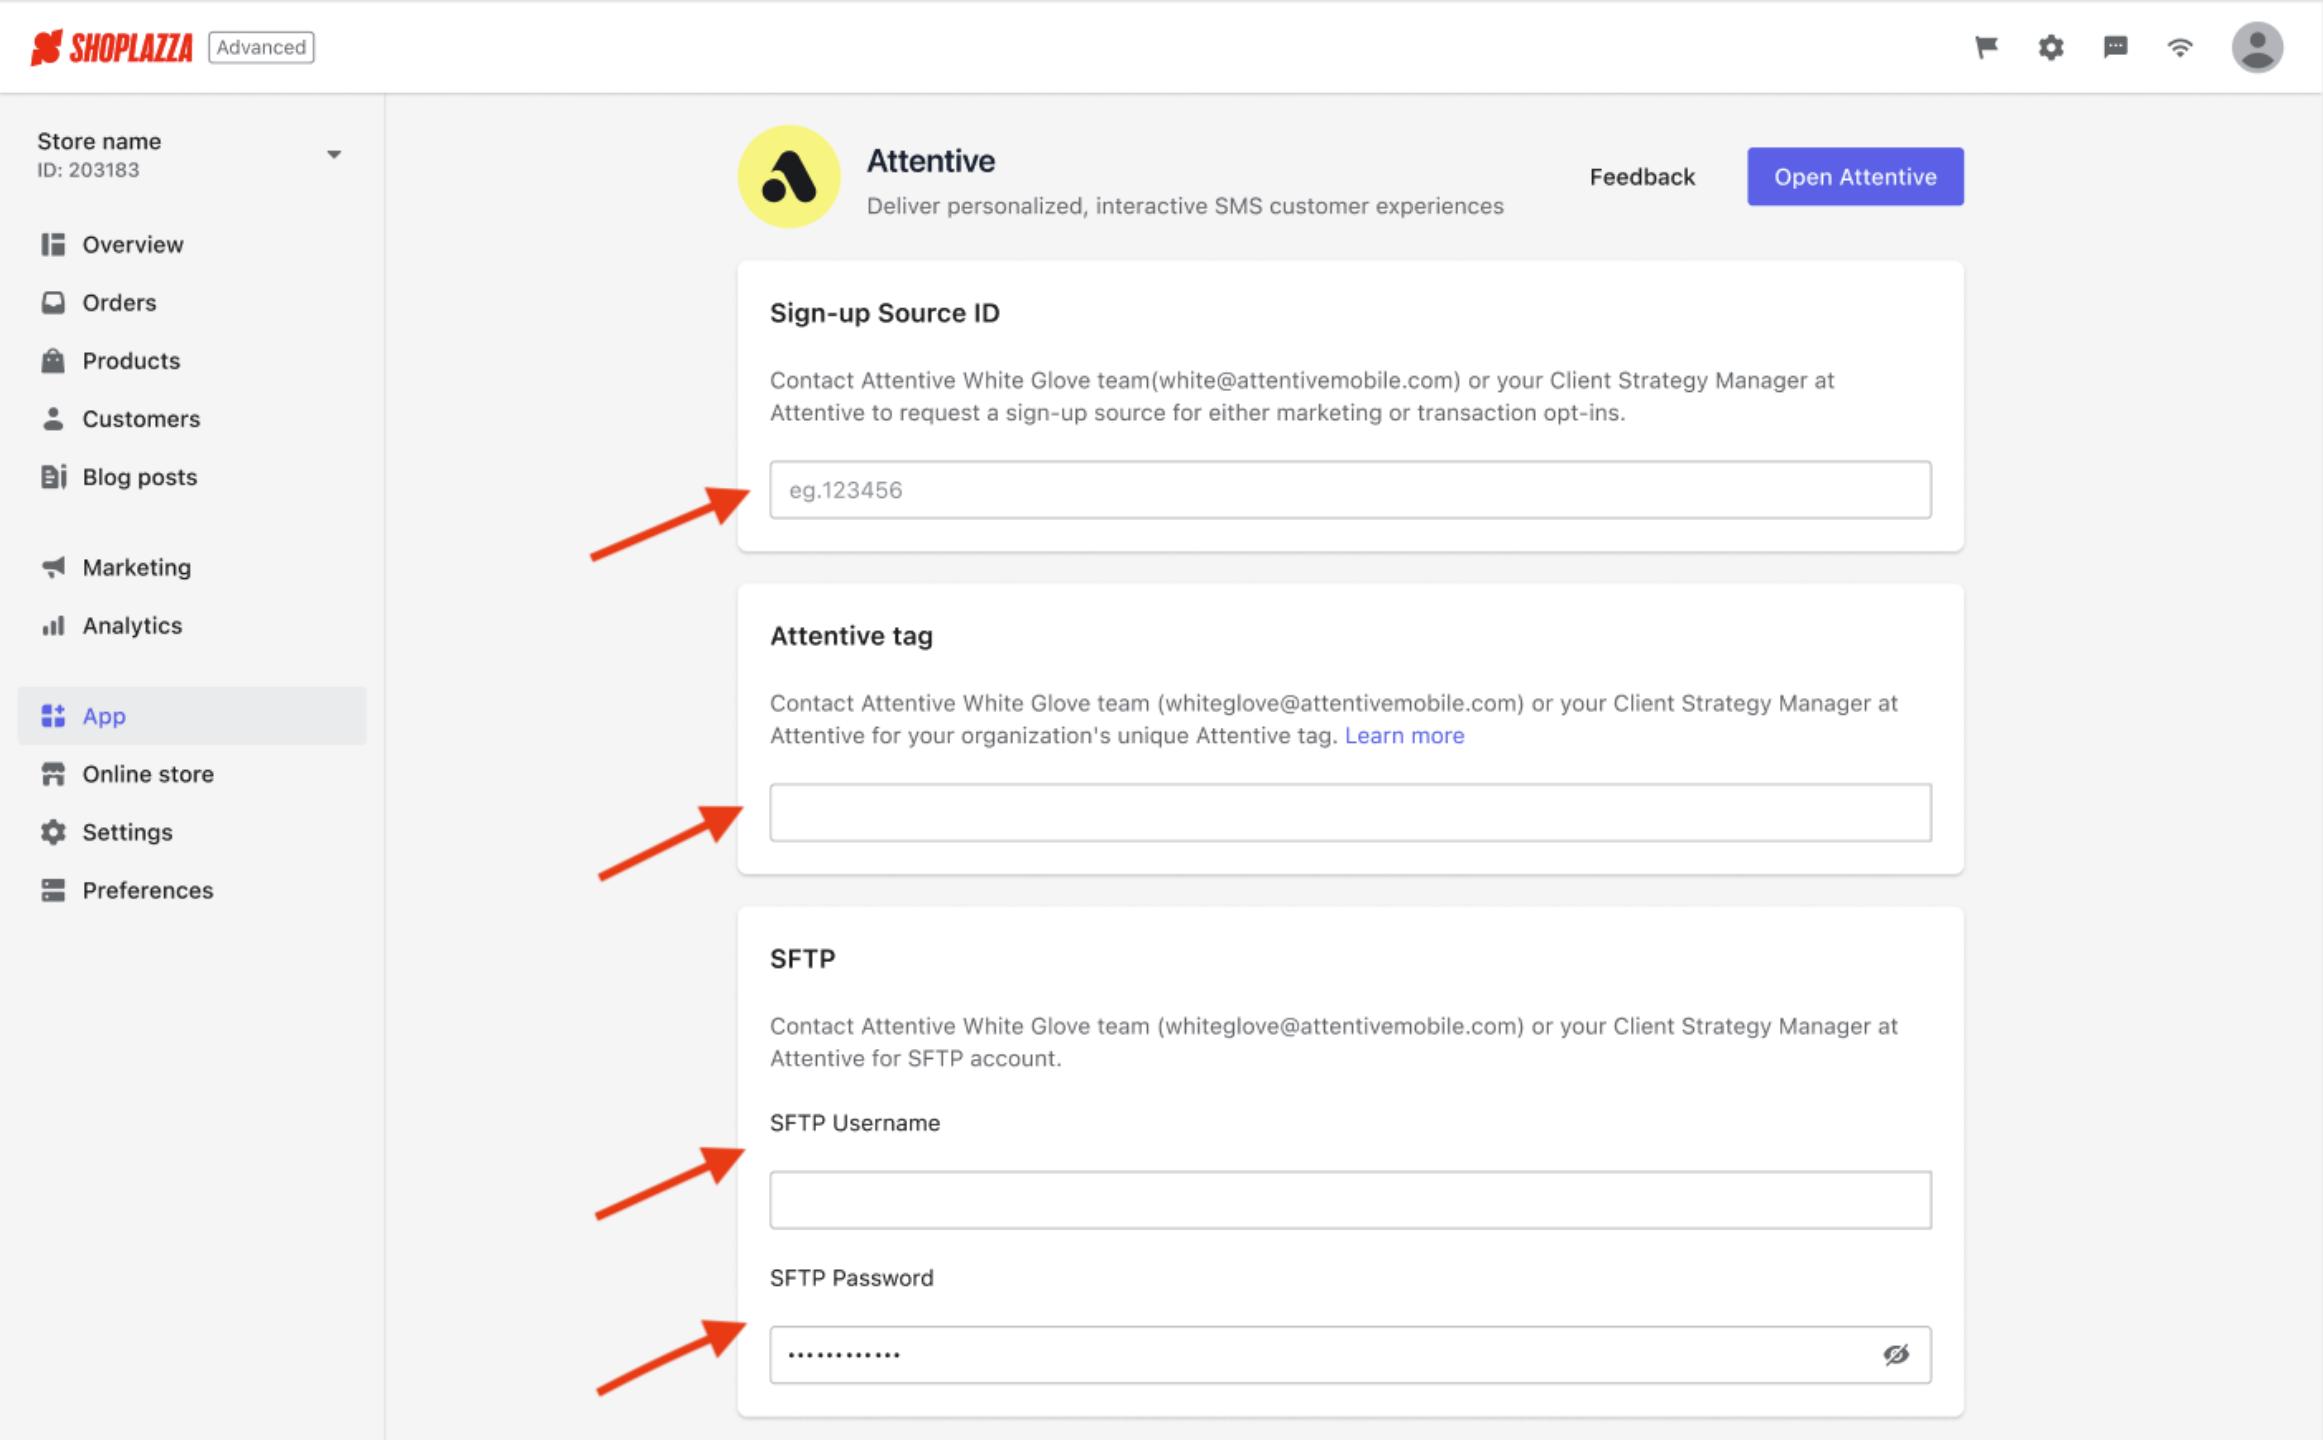The image size is (2323, 1440).
Task: Click the Analytics bar chart icon
Action: pyautogui.click(x=53, y=625)
